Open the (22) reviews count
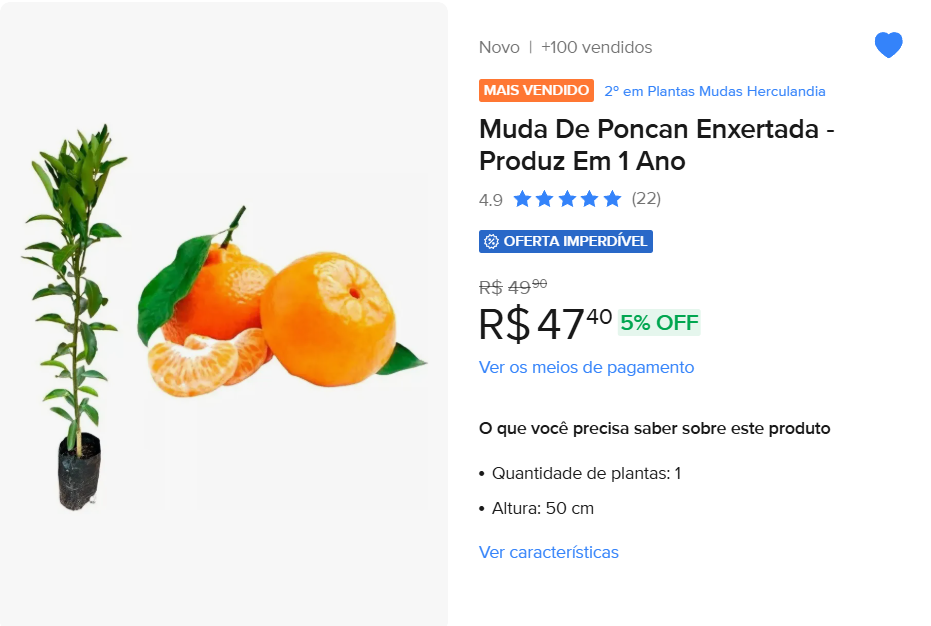 point(646,199)
